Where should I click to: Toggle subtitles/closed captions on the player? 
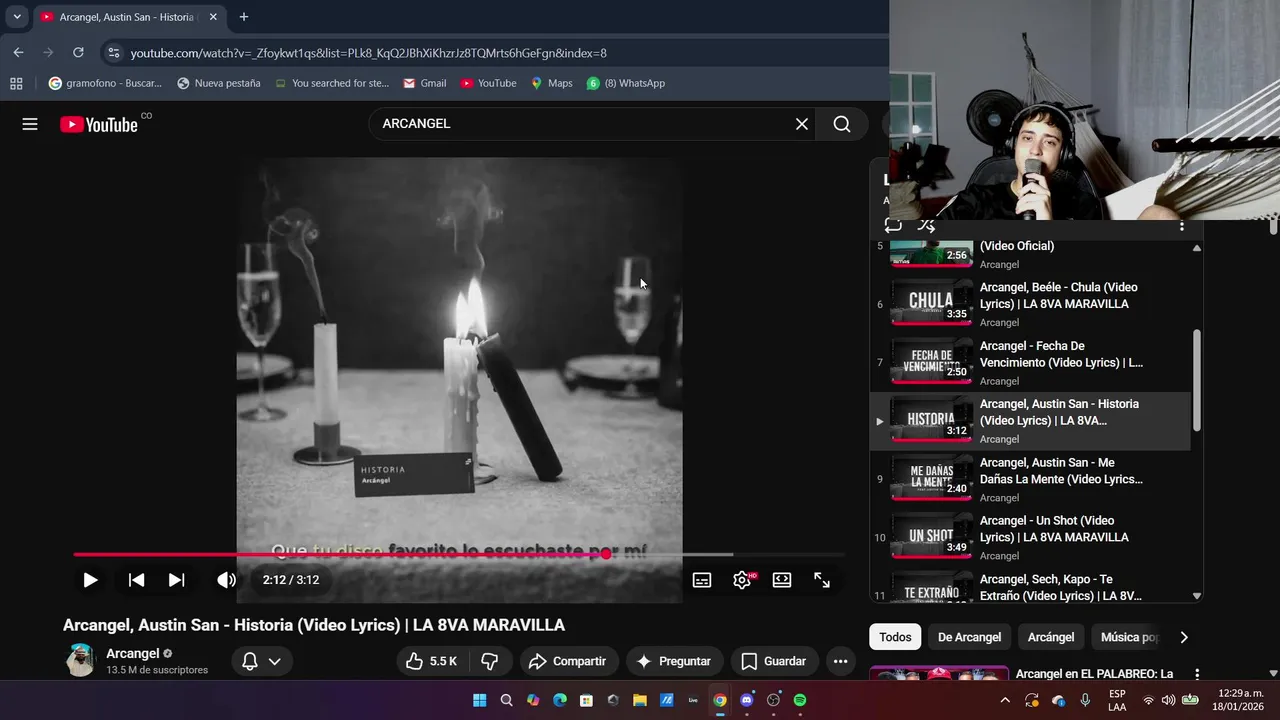pos(702,580)
